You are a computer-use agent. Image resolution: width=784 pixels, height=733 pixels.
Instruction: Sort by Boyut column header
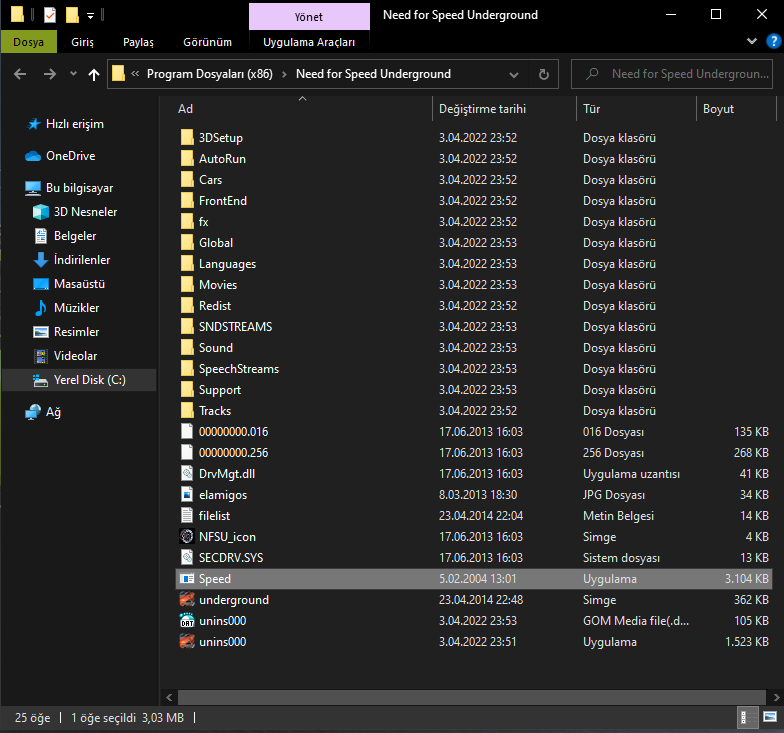(736, 109)
